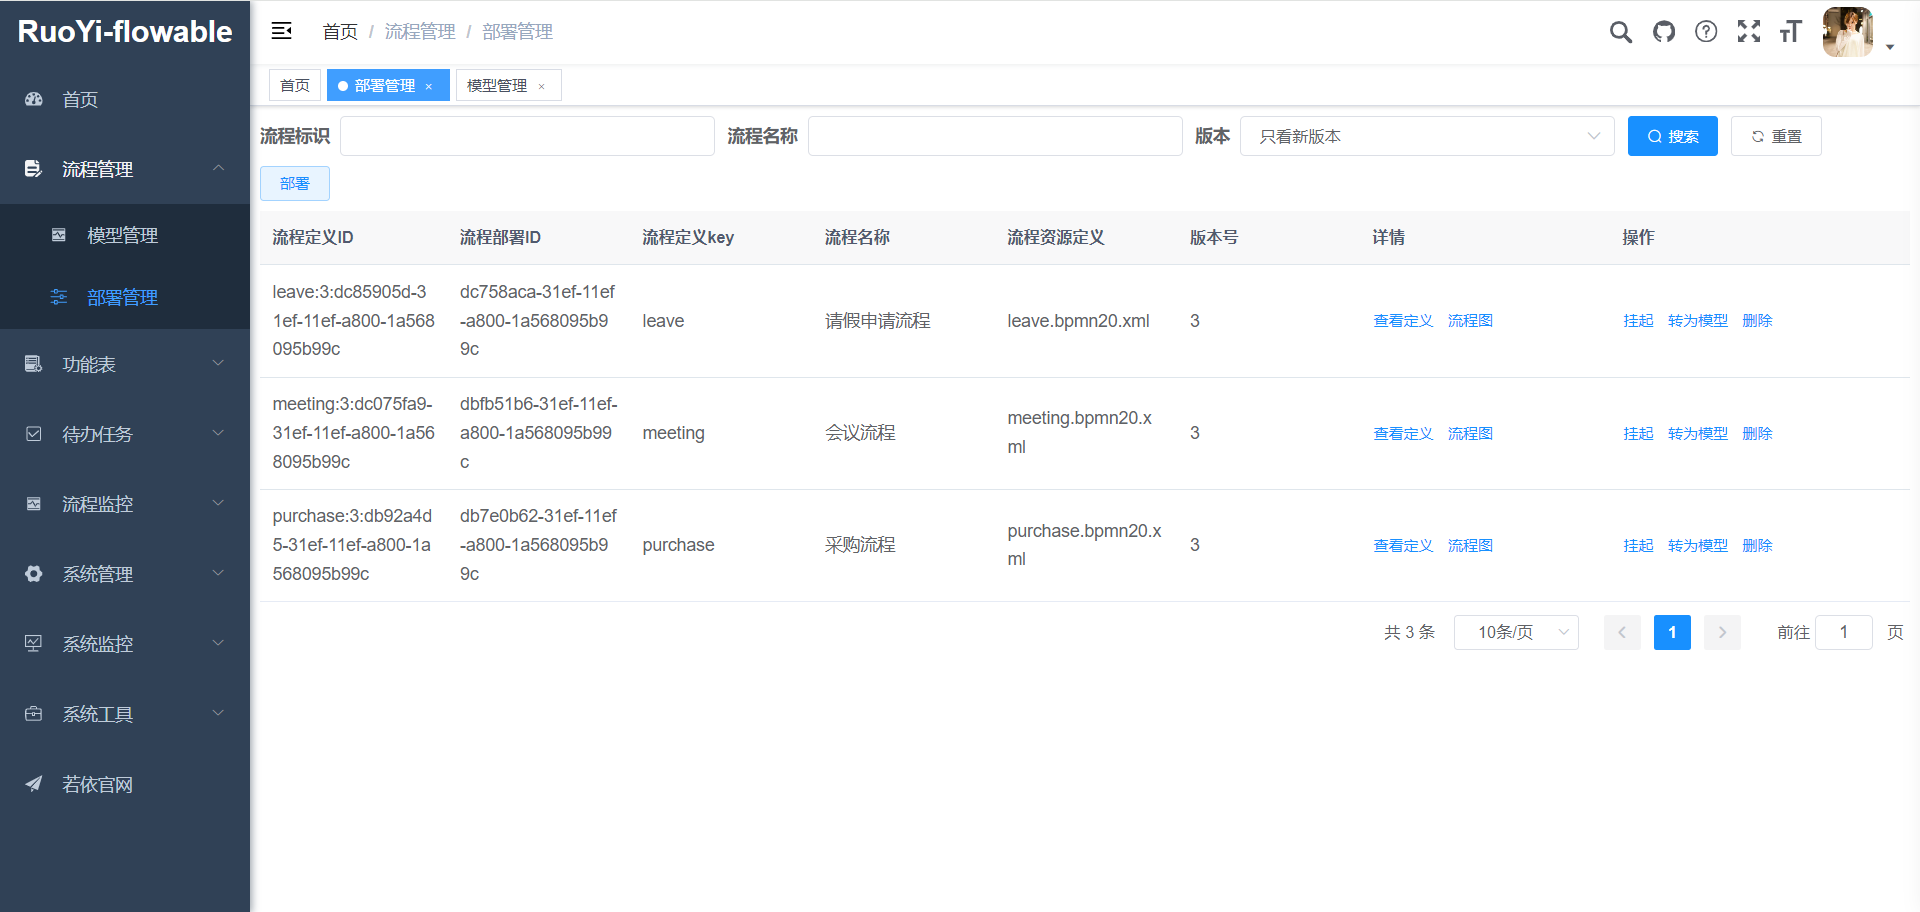
Task: Open the 10条/页 page size dropdown
Action: tap(1516, 632)
